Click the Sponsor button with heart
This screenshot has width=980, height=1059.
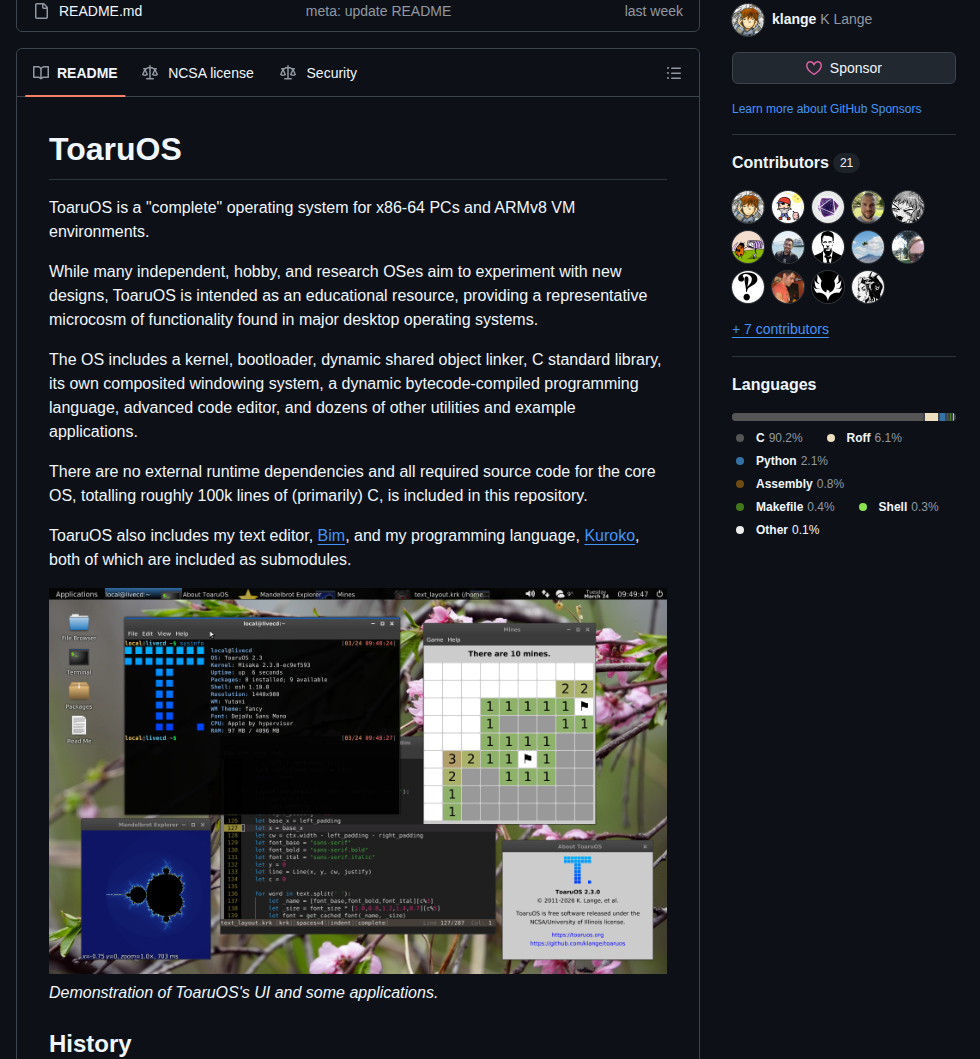[844, 68]
